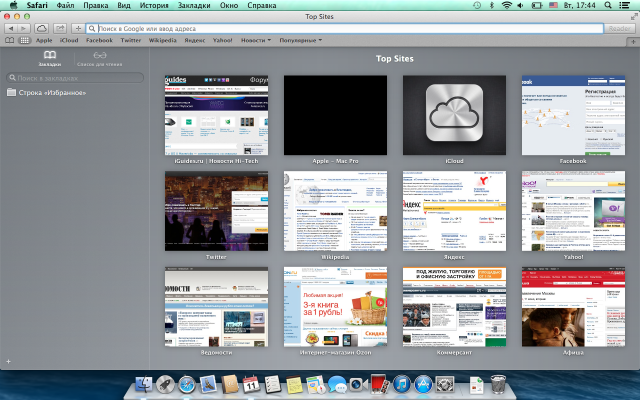Open the Wi-Fi status icon in menu bar

coord(506,5)
